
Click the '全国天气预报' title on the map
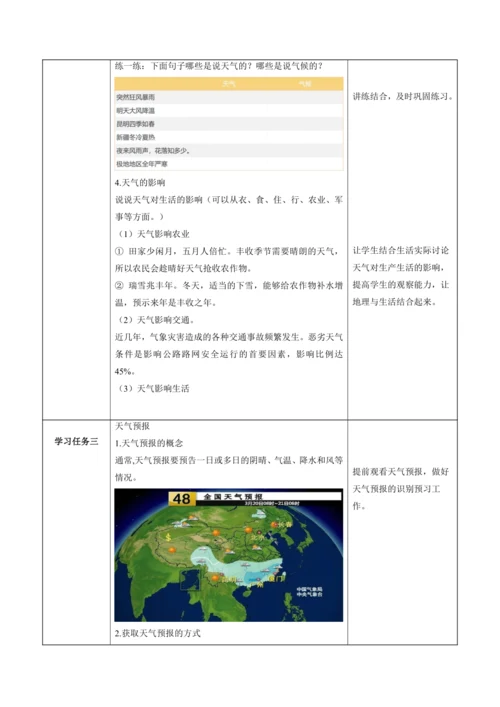point(233,496)
